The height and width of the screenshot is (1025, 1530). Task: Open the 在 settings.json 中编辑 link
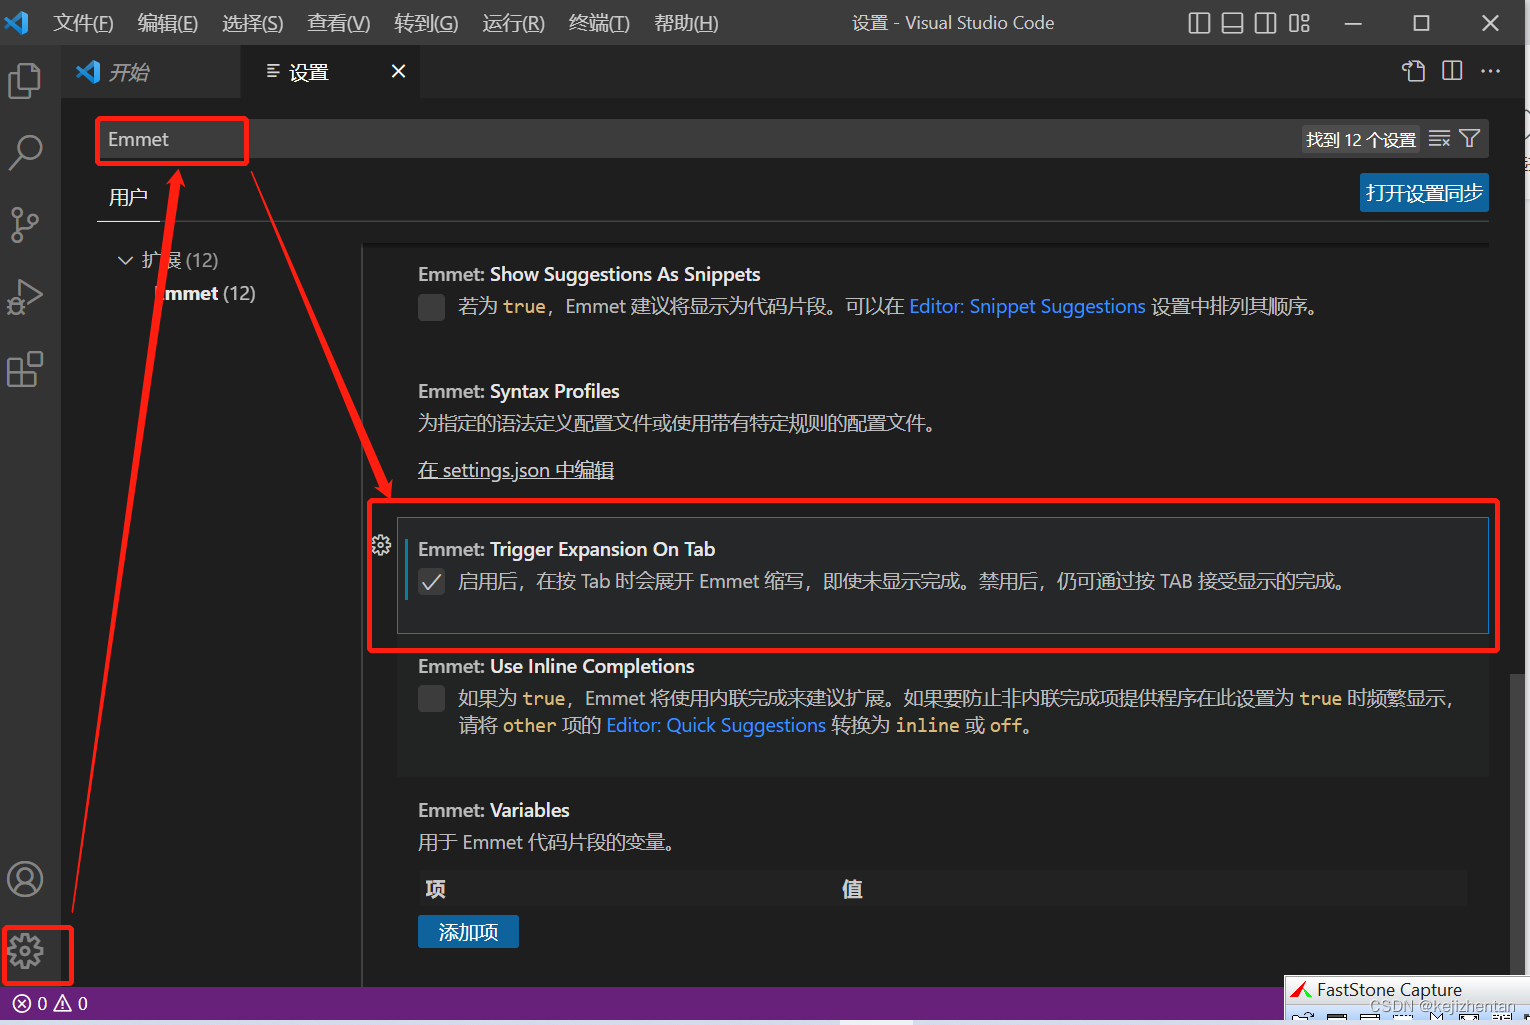(x=516, y=470)
